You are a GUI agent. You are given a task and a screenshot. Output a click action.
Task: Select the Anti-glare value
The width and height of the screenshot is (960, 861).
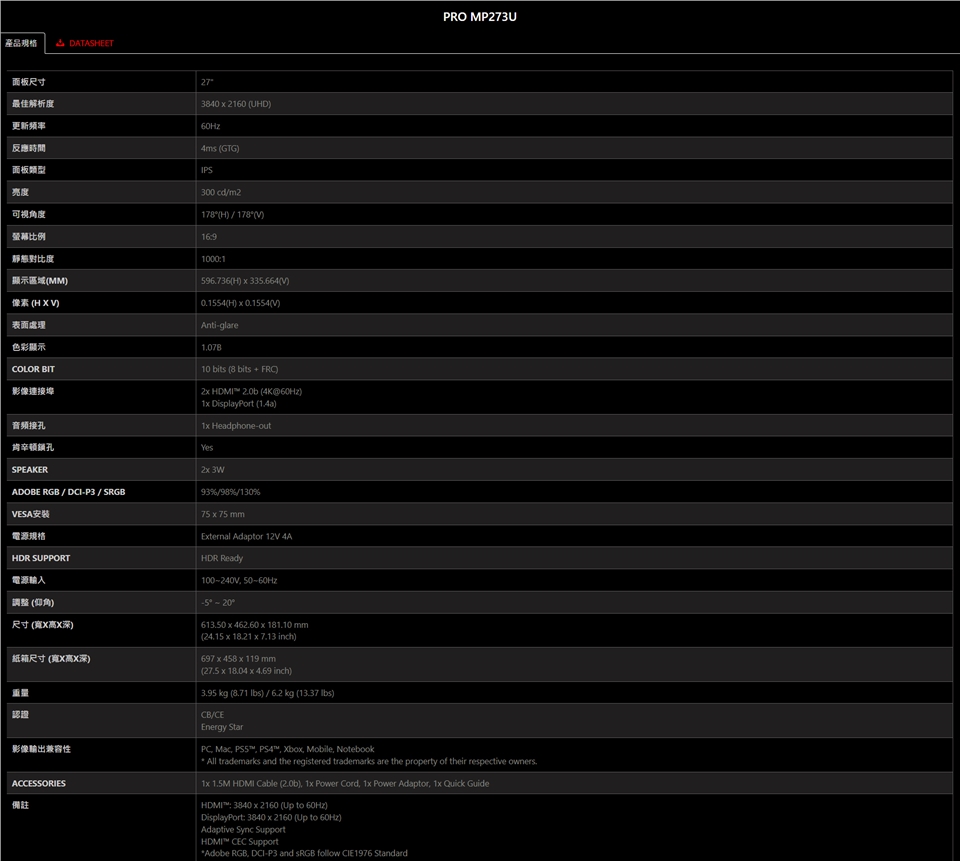click(x=219, y=325)
